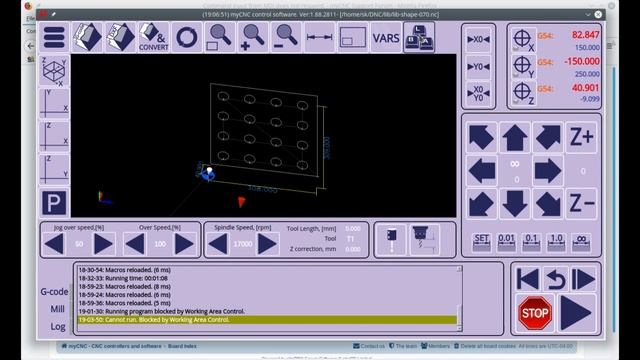
Task: Open the G-code tab
Action: pyautogui.click(x=54, y=292)
